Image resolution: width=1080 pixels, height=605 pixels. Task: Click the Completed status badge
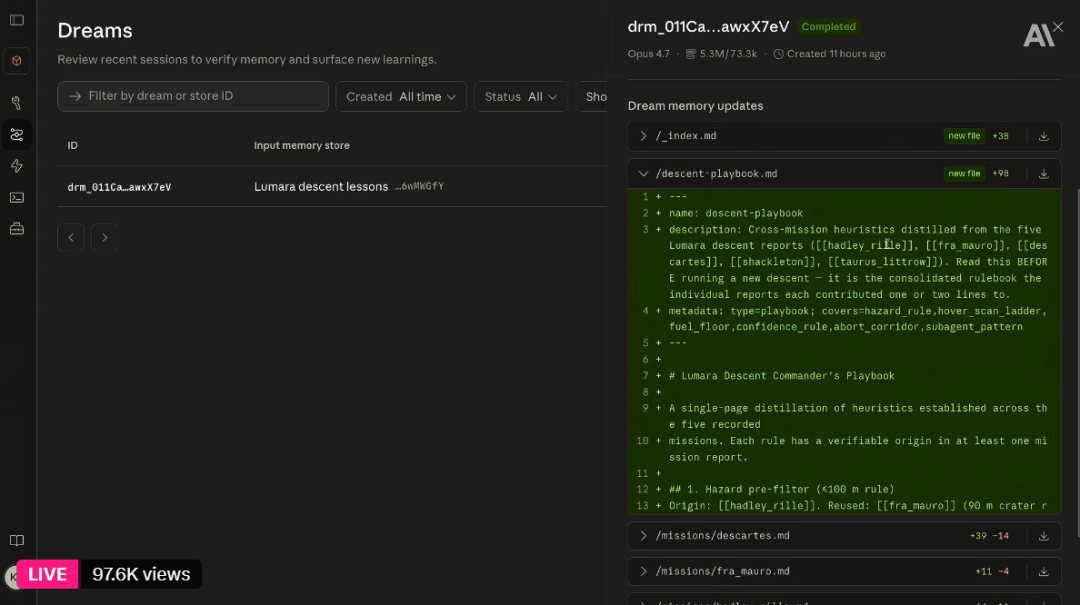[x=828, y=27]
